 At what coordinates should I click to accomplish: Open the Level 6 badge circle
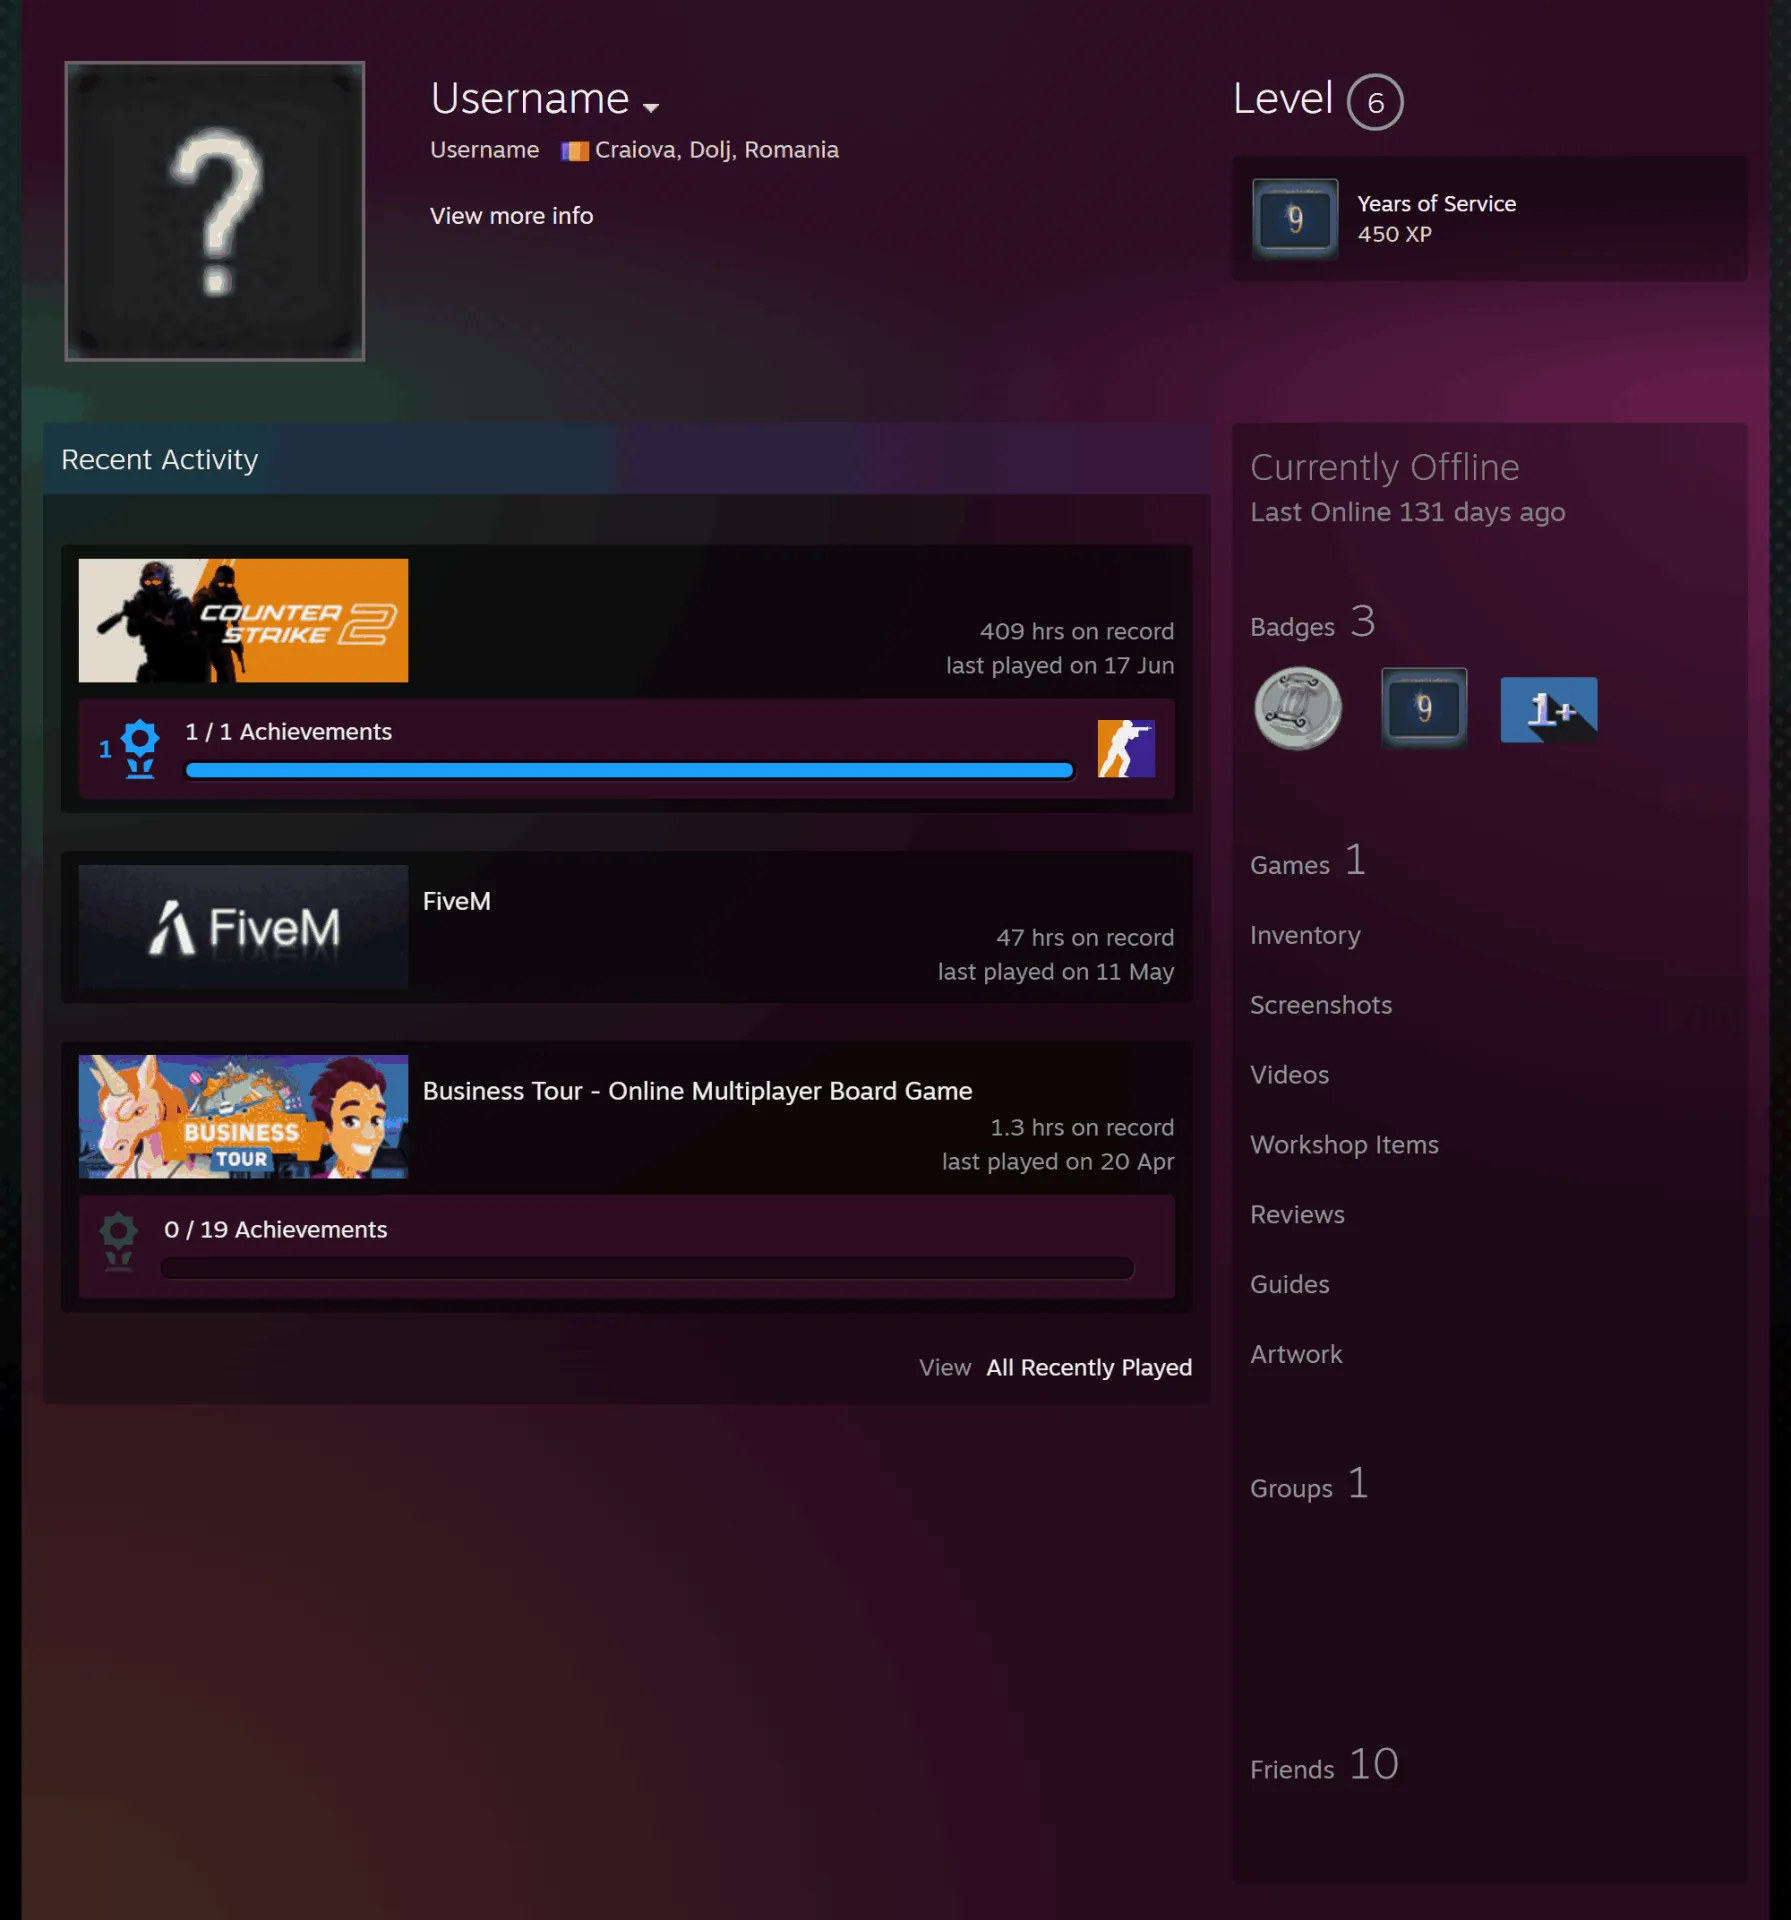pyautogui.click(x=1375, y=102)
